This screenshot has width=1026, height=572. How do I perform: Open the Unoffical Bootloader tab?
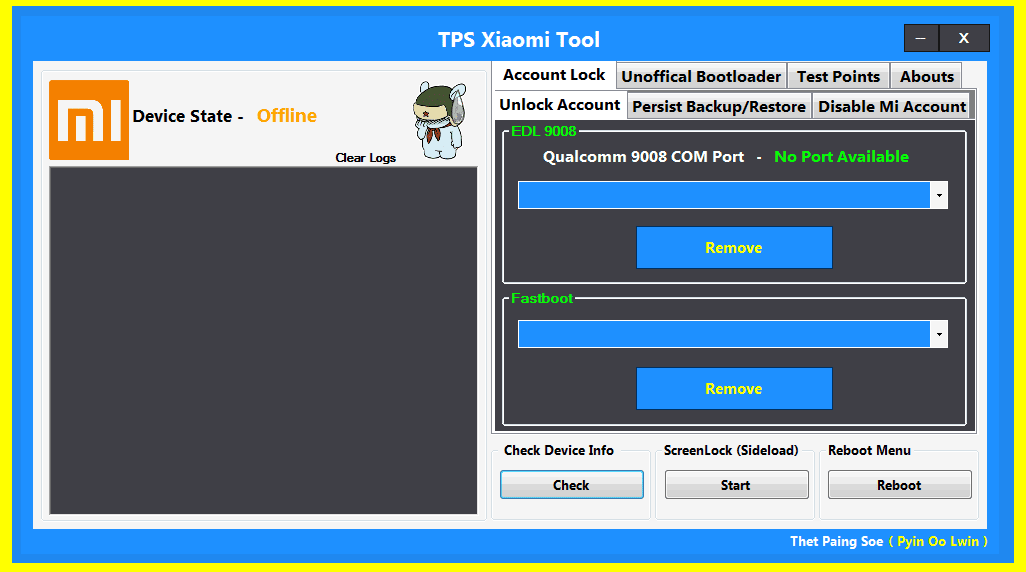point(701,77)
